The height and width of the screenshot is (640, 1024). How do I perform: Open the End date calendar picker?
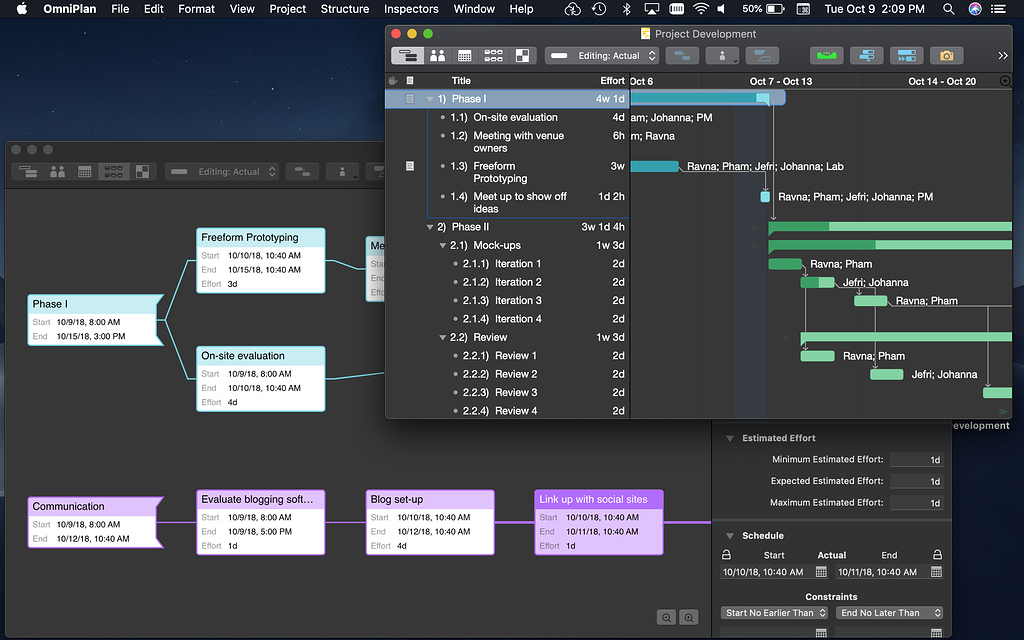point(936,572)
